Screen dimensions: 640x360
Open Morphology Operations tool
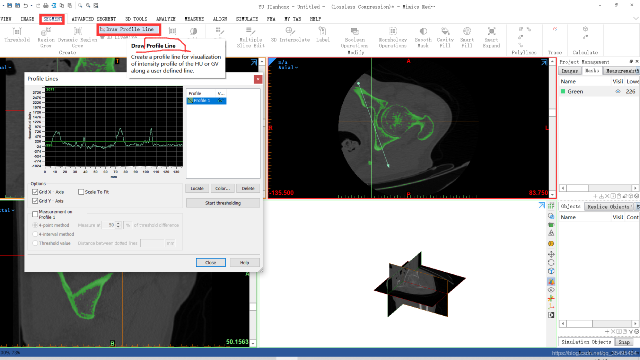[x=393, y=37]
